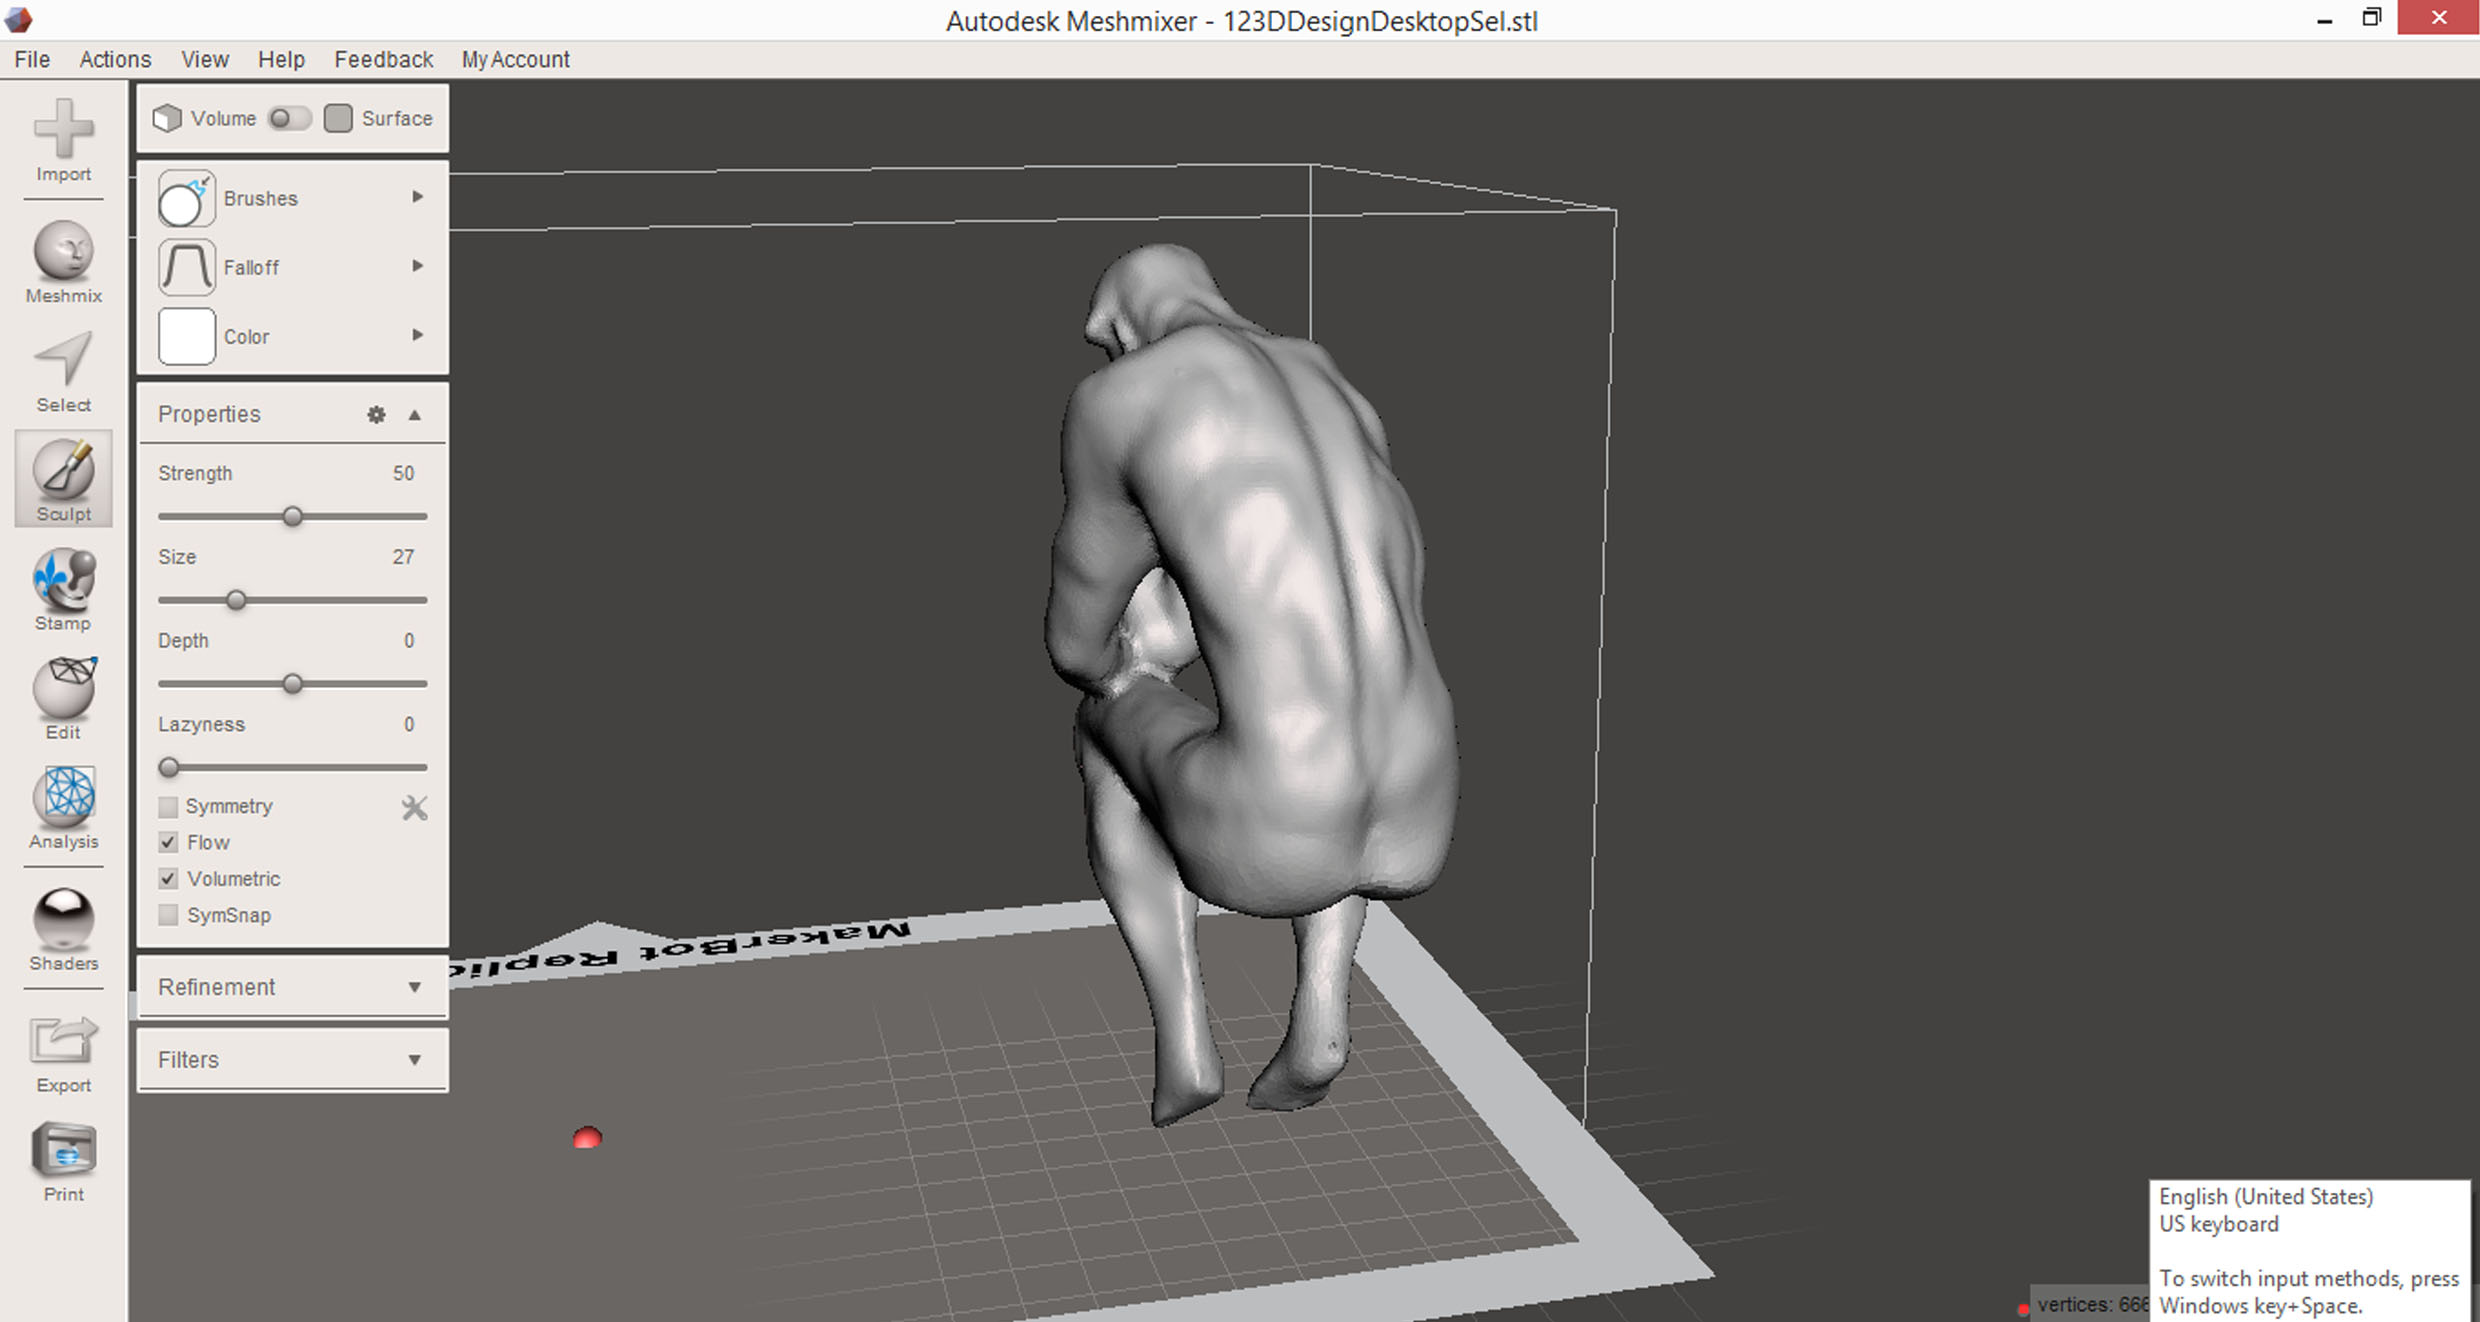
Task: Restore down the Meshmixer window
Action: pos(2372,18)
